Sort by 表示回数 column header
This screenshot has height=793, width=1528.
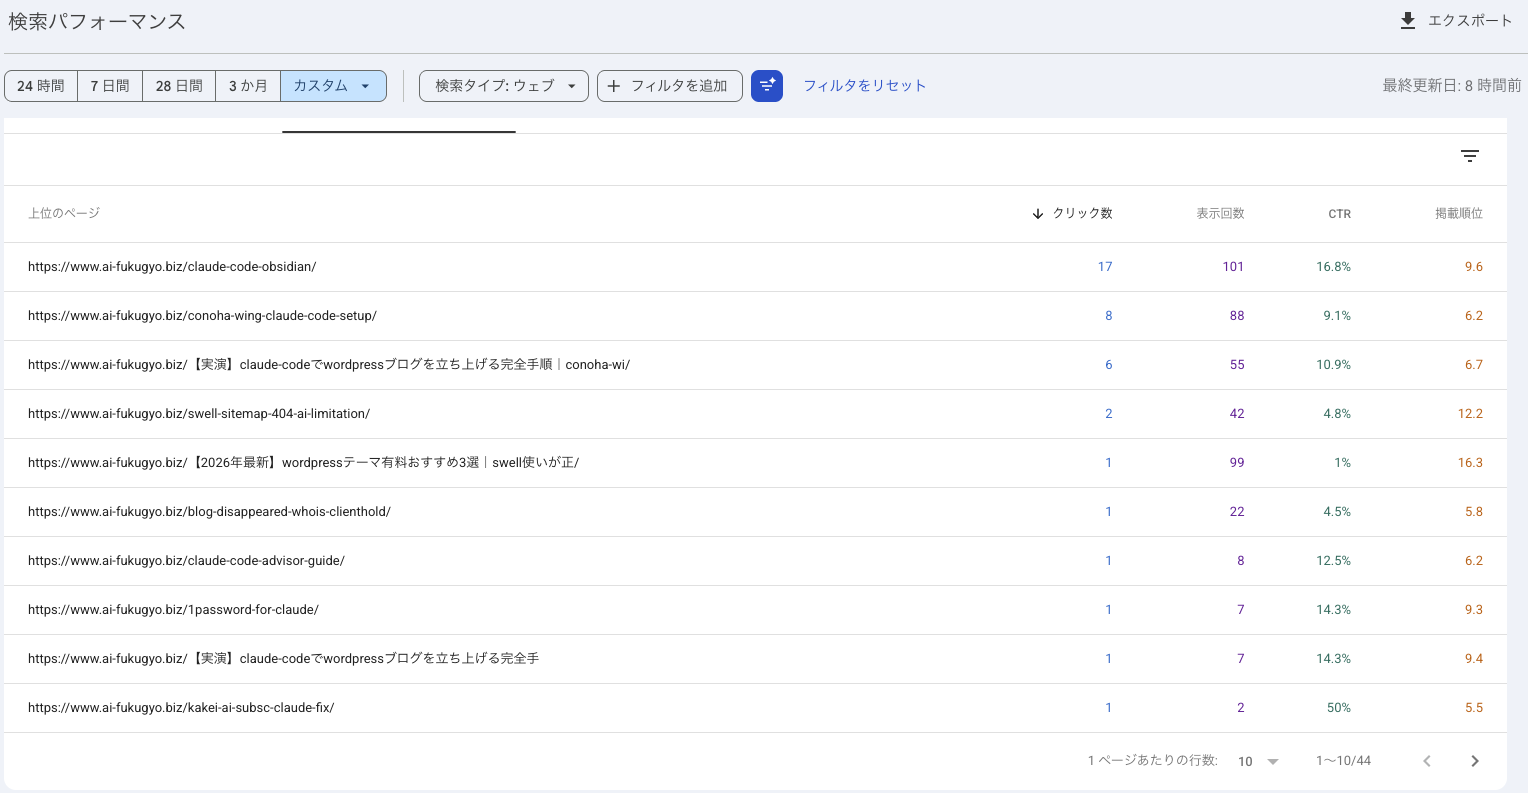click(1220, 214)
